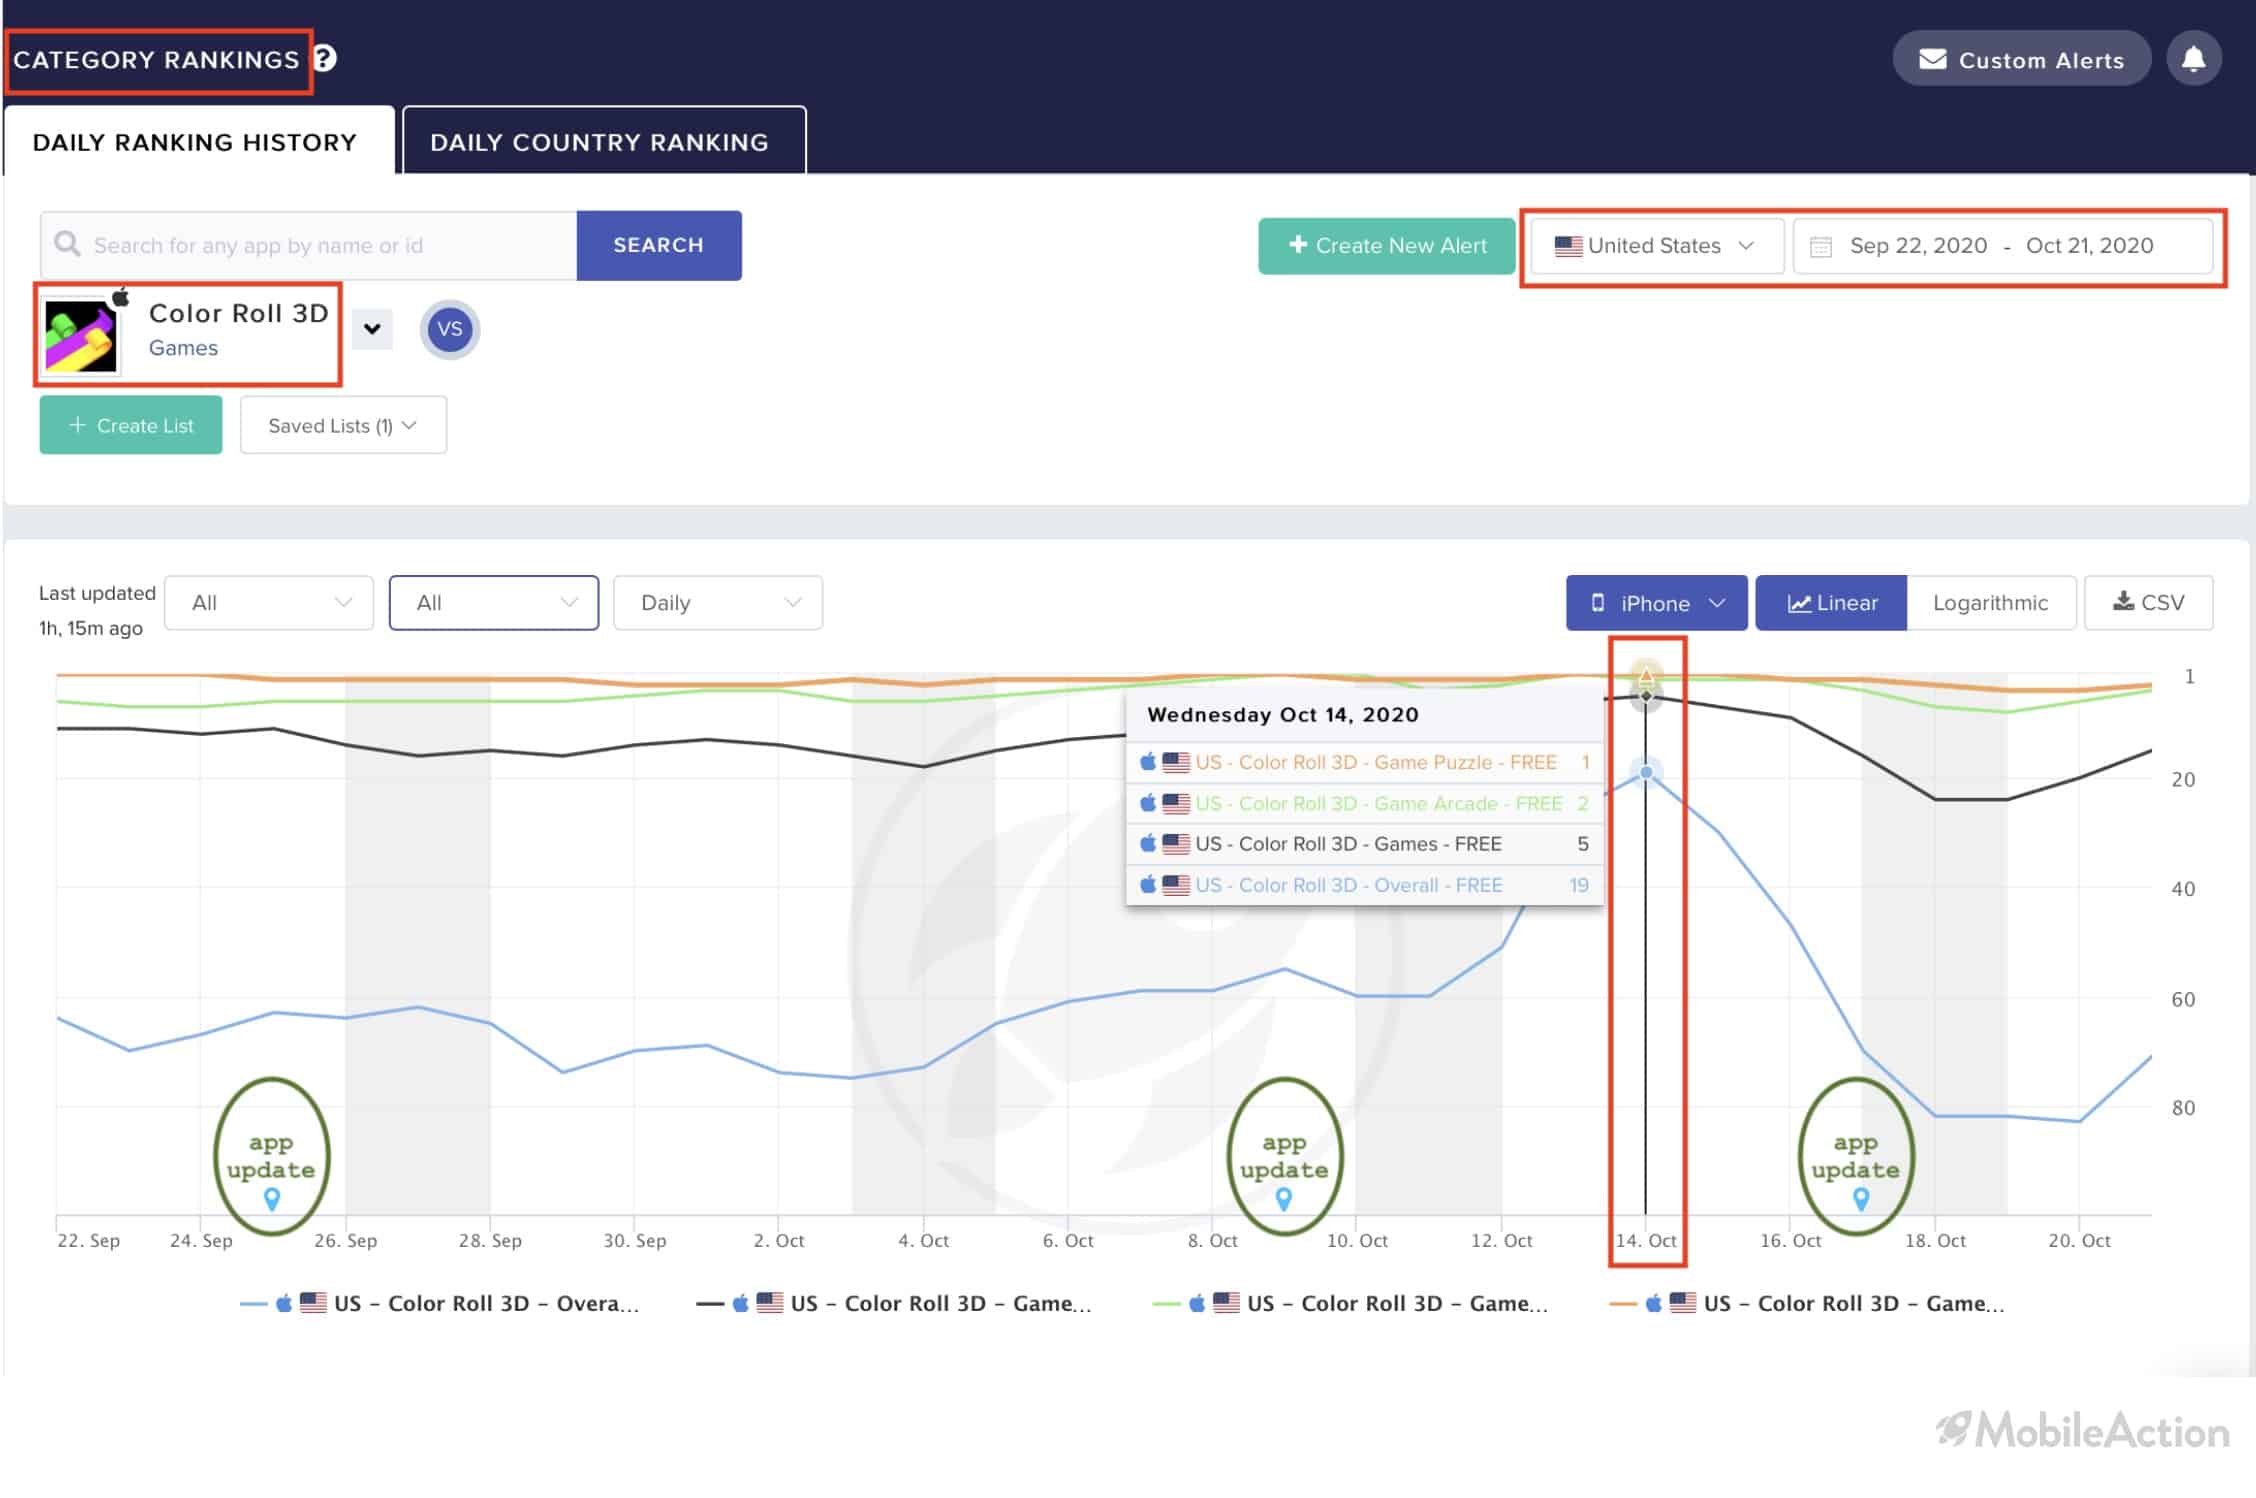Open the Games category link
The height and width of the screenshot is (1498, 2256).
coord(183,348)
